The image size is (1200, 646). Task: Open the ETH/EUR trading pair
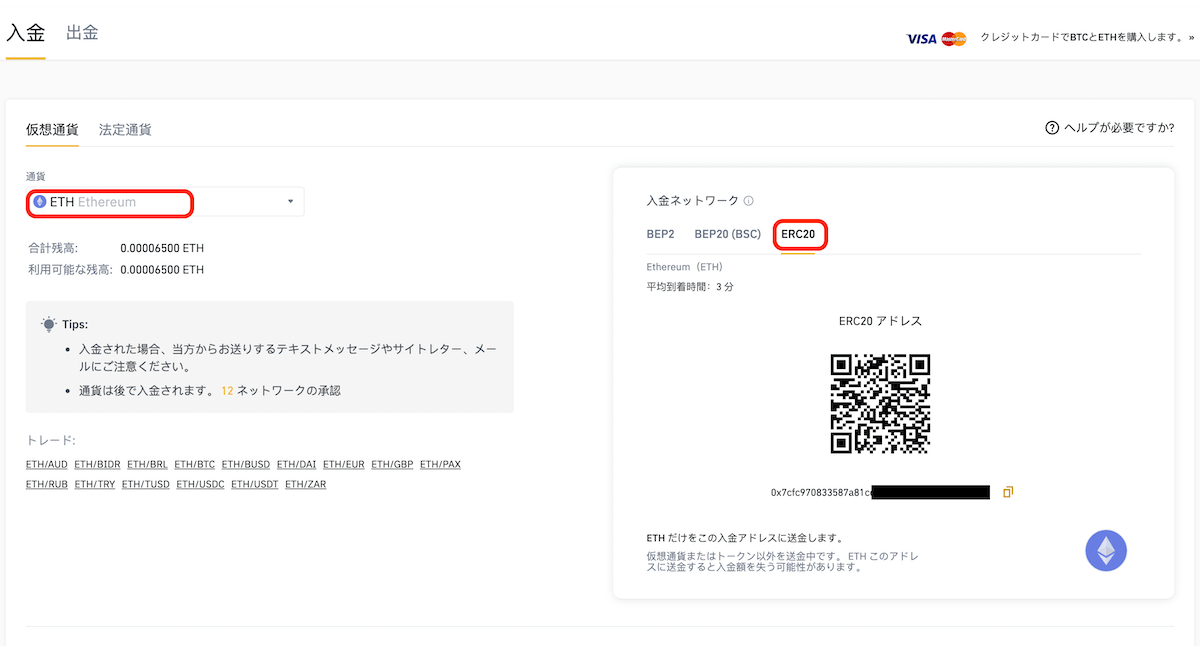point(344,464)
